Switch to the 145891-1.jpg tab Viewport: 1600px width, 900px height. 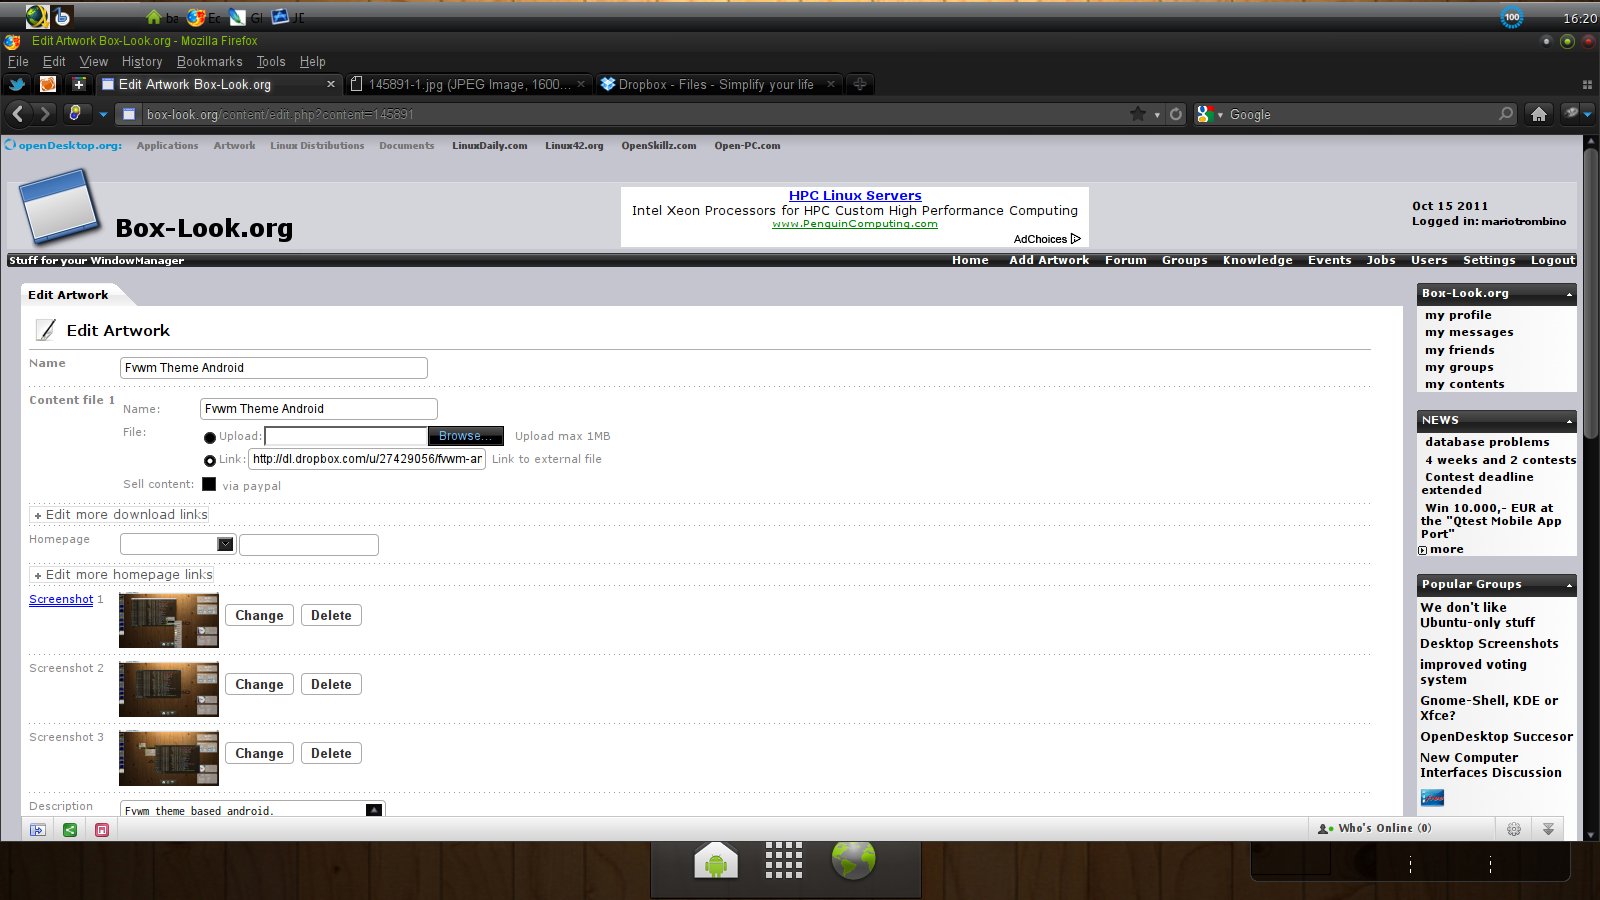click(x=468, y=84)
